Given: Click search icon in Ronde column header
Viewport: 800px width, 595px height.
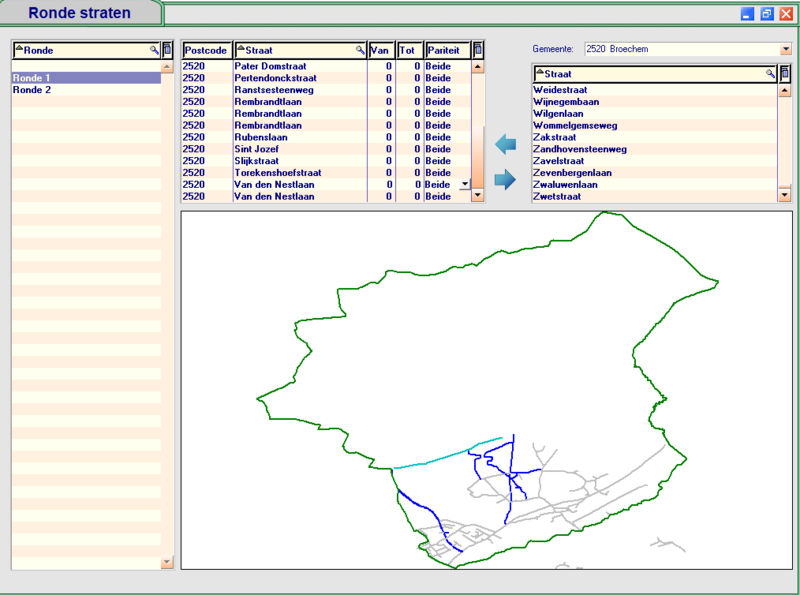Looking at the screenshot, I should click(154, 49).
